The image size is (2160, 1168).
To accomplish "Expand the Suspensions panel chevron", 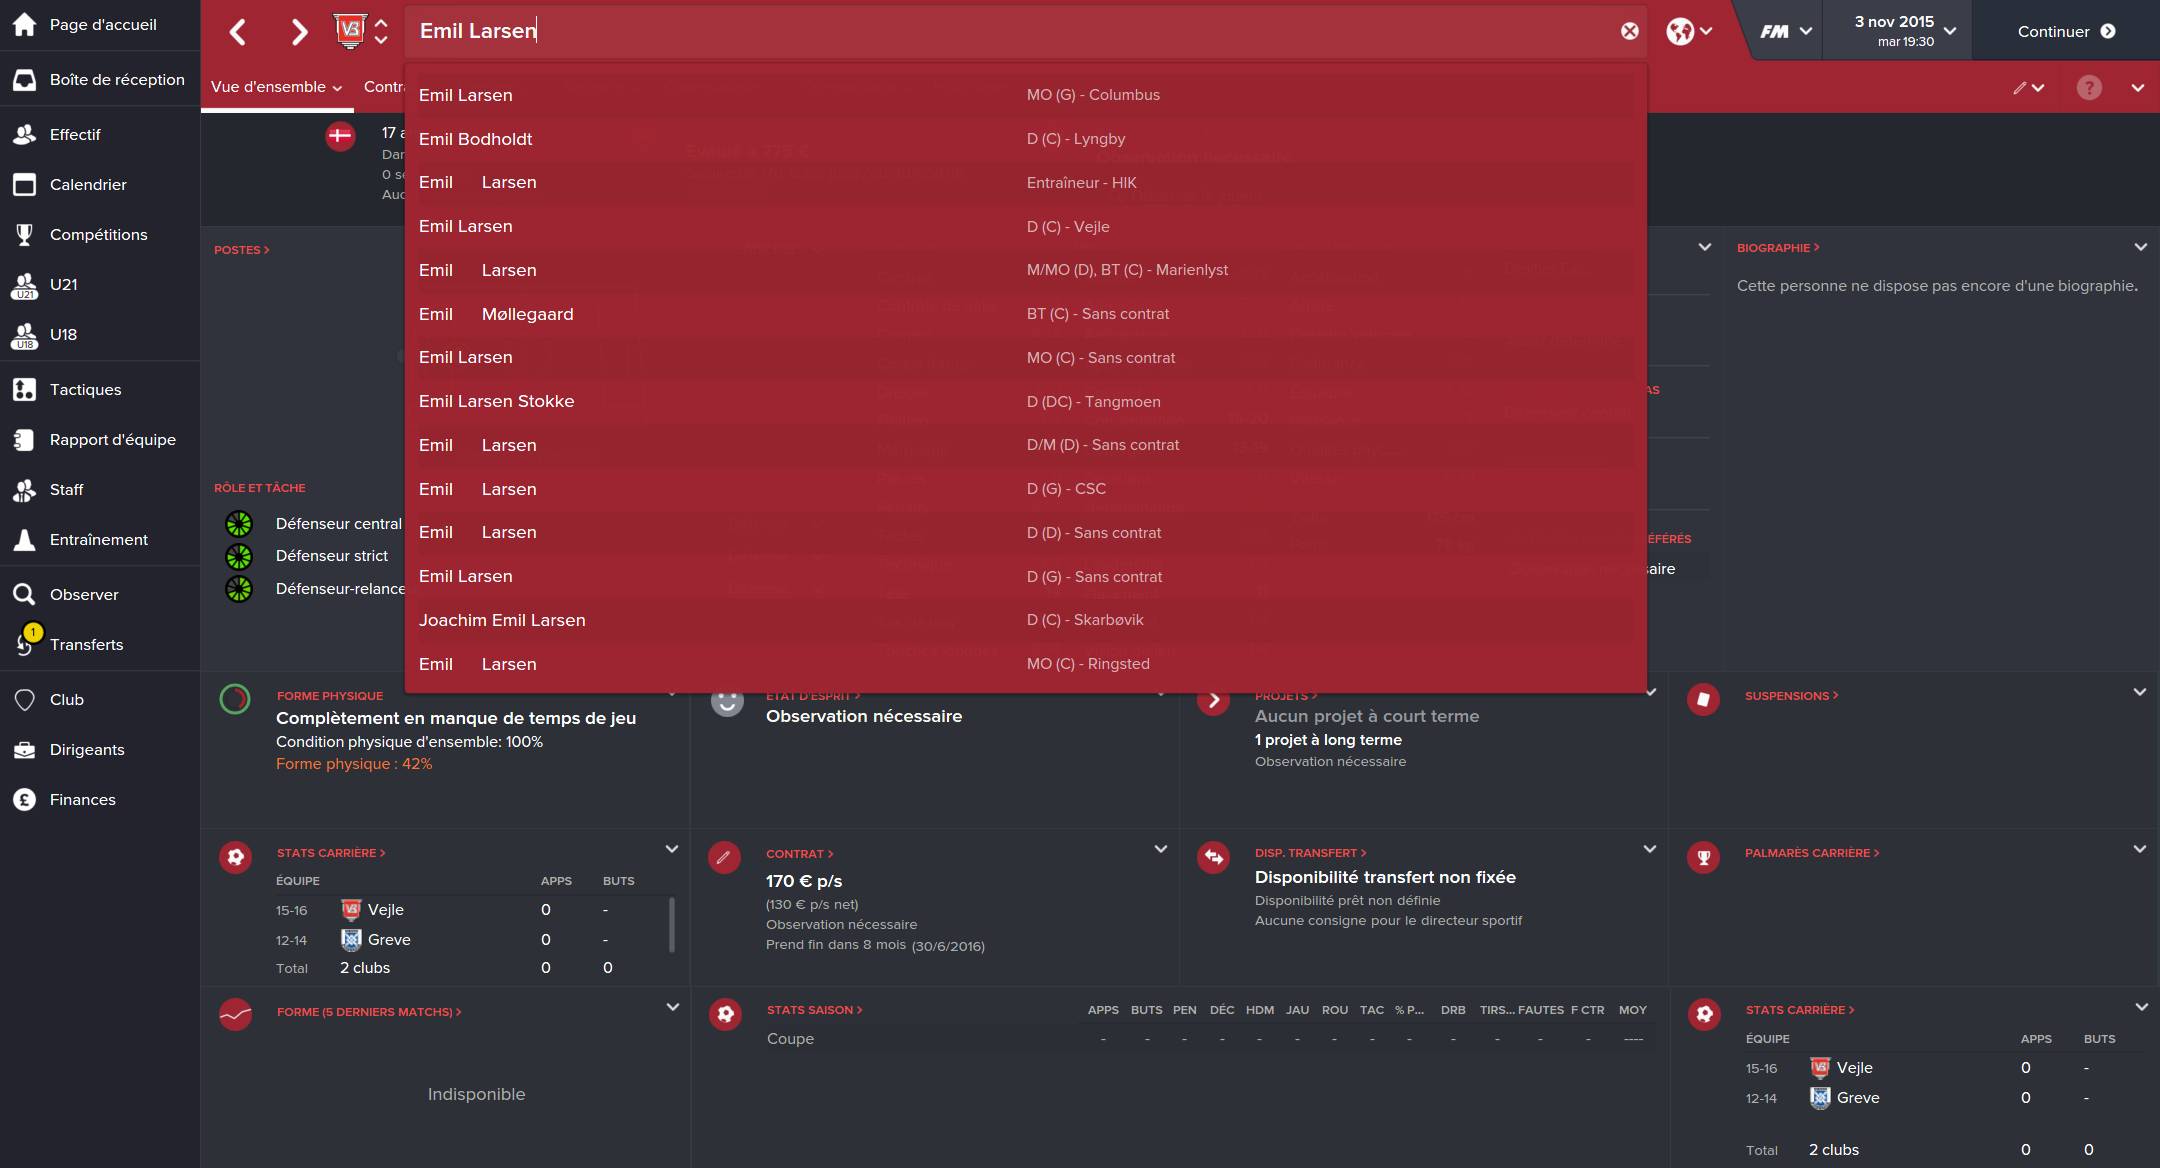I will coord(2139,692).
